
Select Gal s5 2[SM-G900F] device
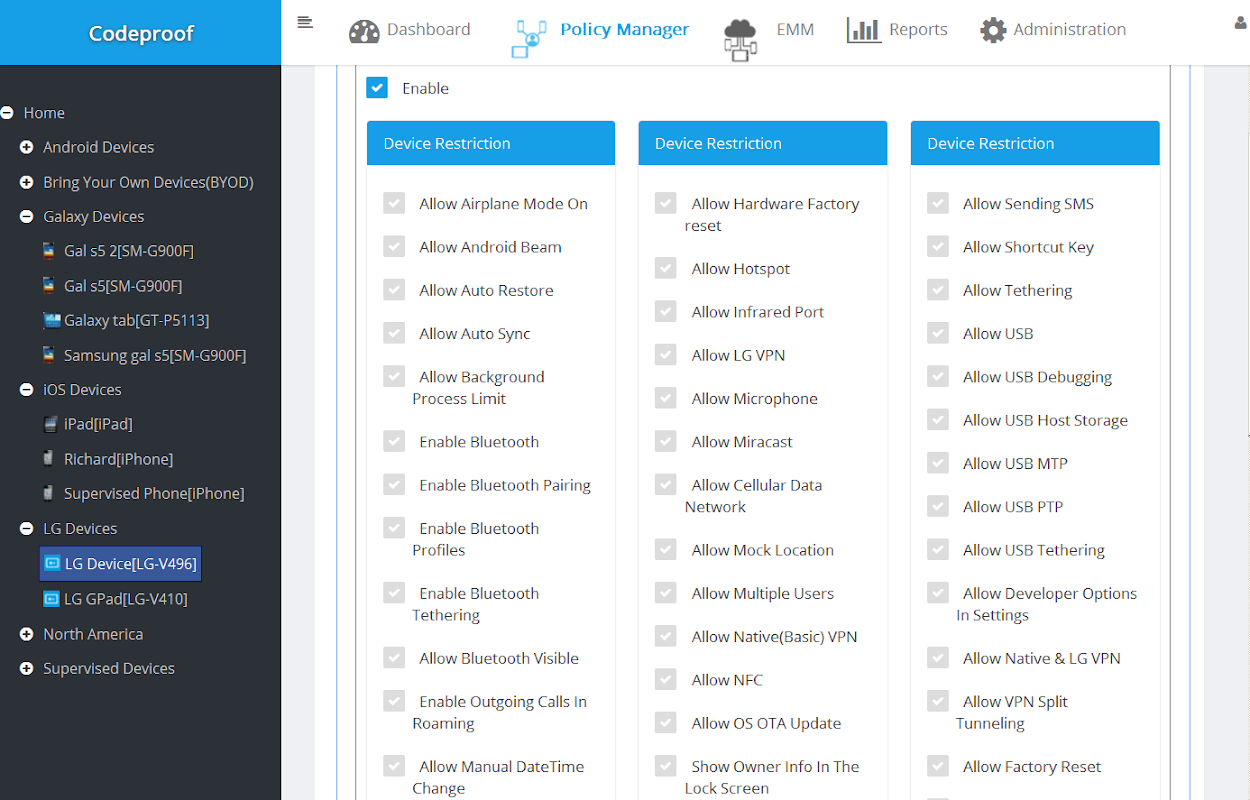pos(129,251)
